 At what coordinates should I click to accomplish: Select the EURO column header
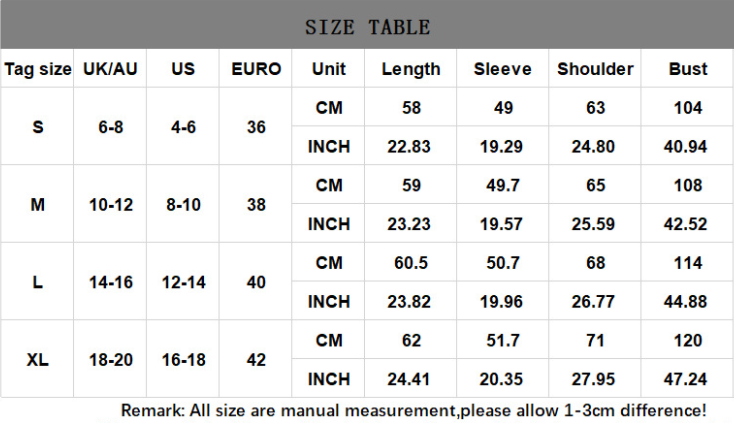pos(256,69)
